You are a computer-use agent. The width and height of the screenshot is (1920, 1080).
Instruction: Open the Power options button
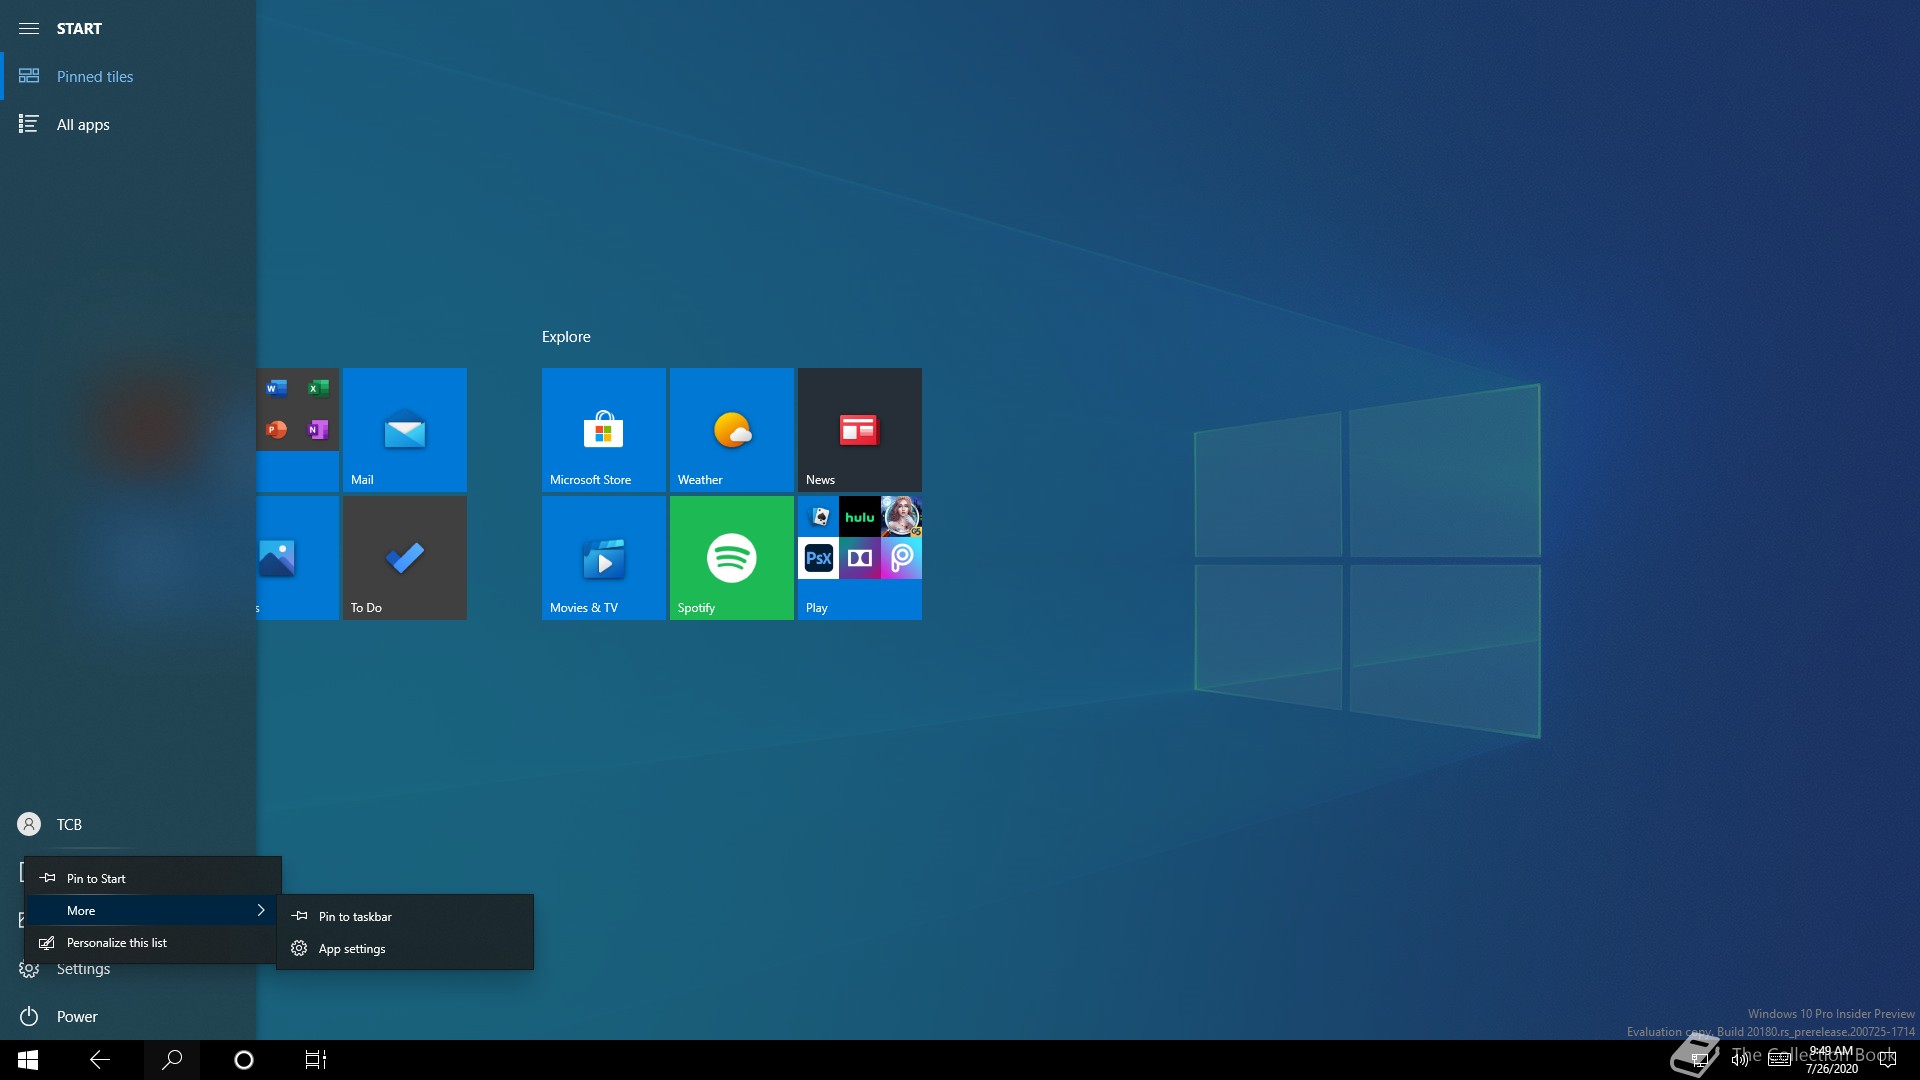point(128,1016)
